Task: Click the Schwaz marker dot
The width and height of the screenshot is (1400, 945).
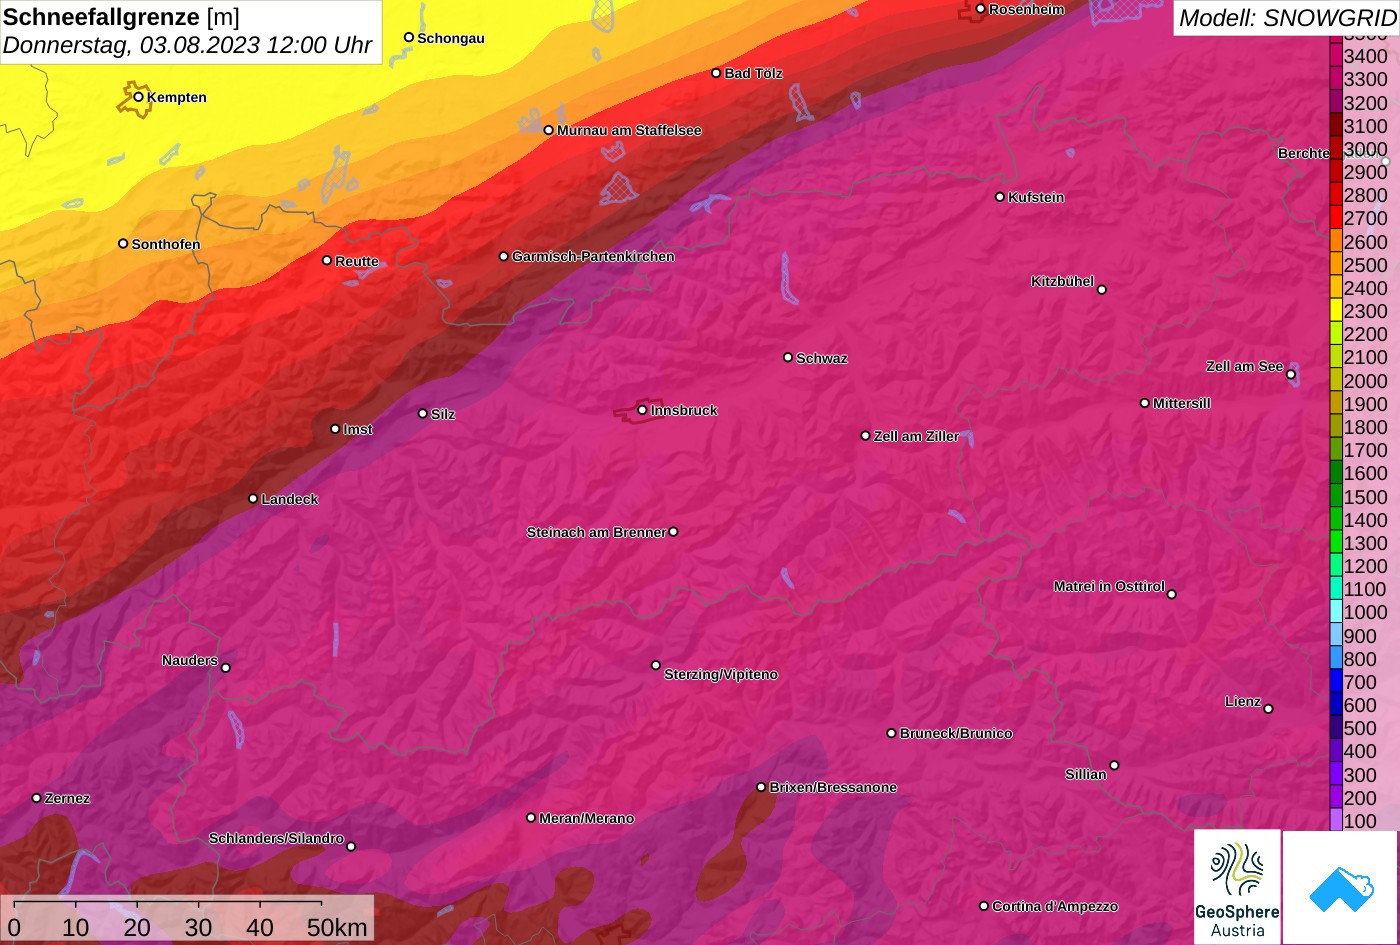Action: tap(788, 357)
